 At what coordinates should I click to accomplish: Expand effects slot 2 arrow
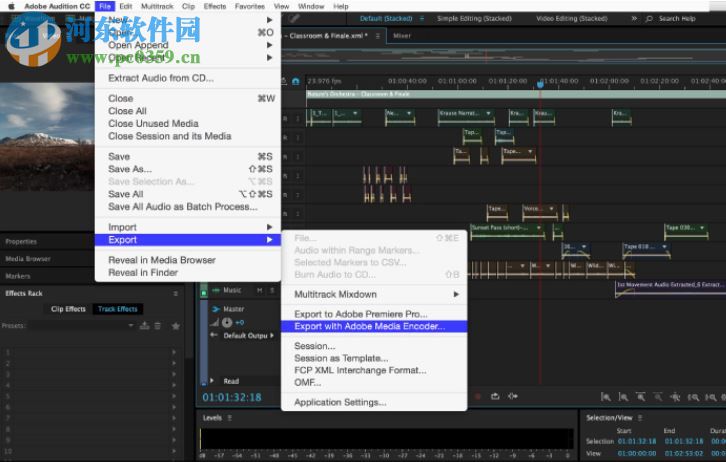point(174,363)
